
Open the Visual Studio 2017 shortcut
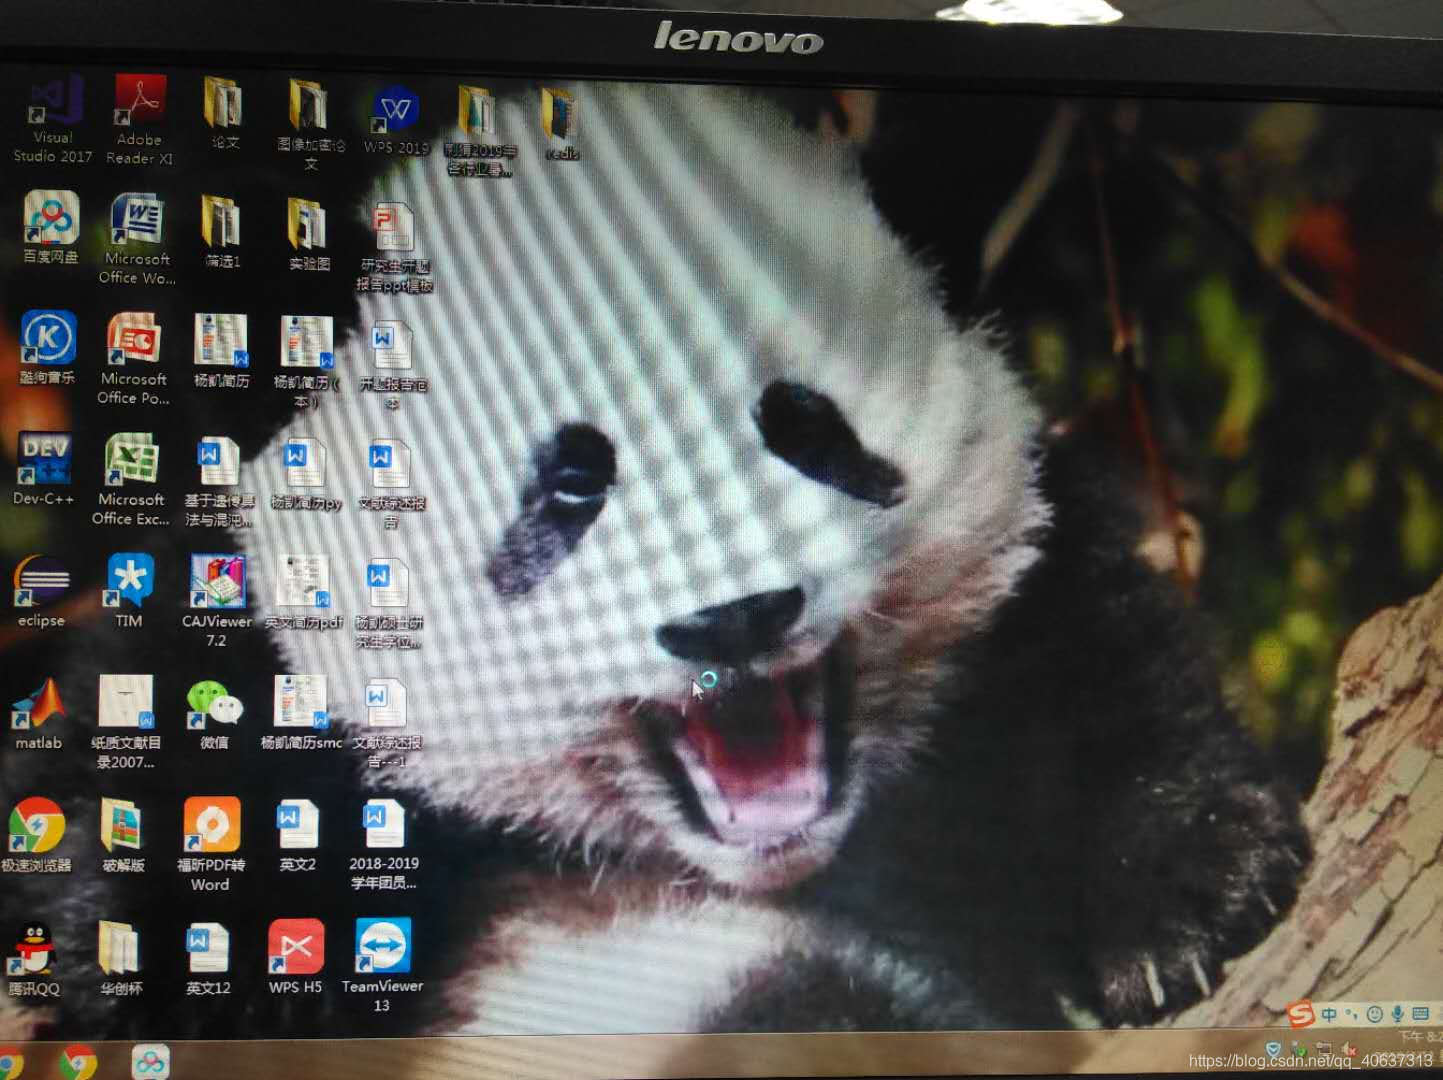[53, 119]
